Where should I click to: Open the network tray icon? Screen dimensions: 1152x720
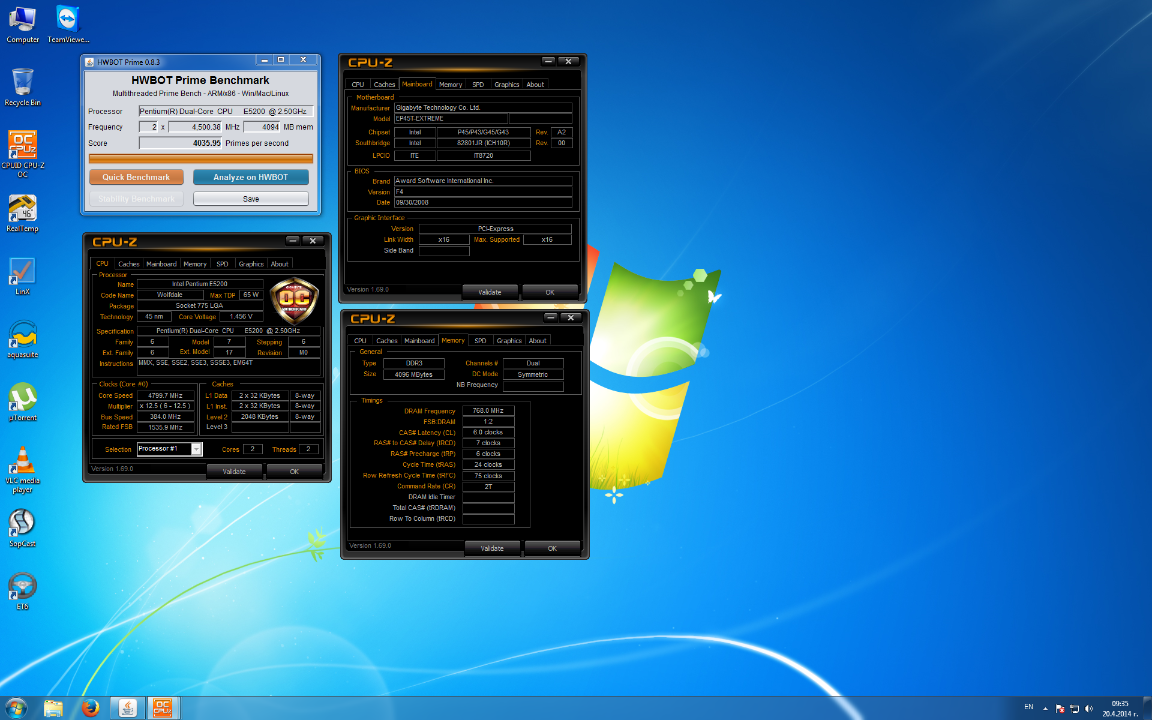coord(1074,708)
